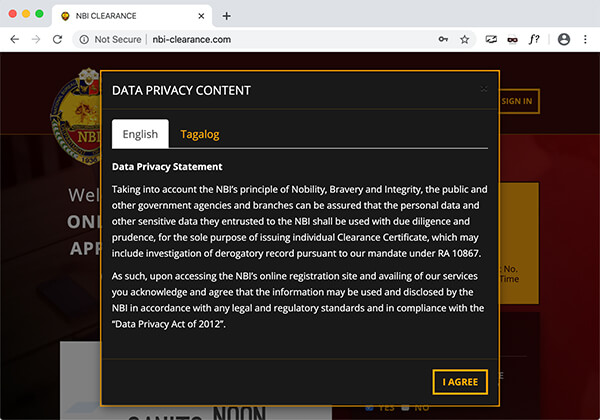Click the nbi-clearance.com address bar
600x420 pixels.
tap(191, 39)
